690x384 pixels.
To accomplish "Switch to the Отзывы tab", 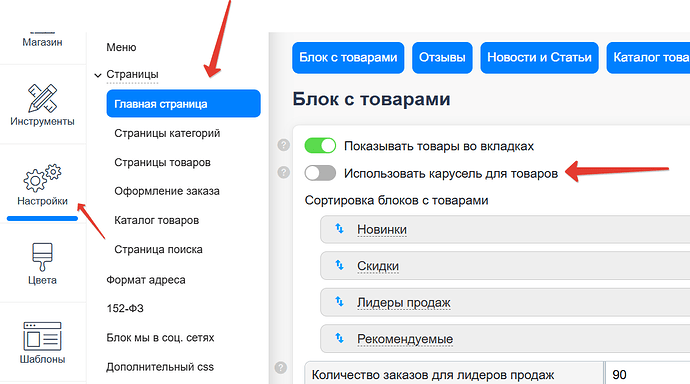I will 442,58.
